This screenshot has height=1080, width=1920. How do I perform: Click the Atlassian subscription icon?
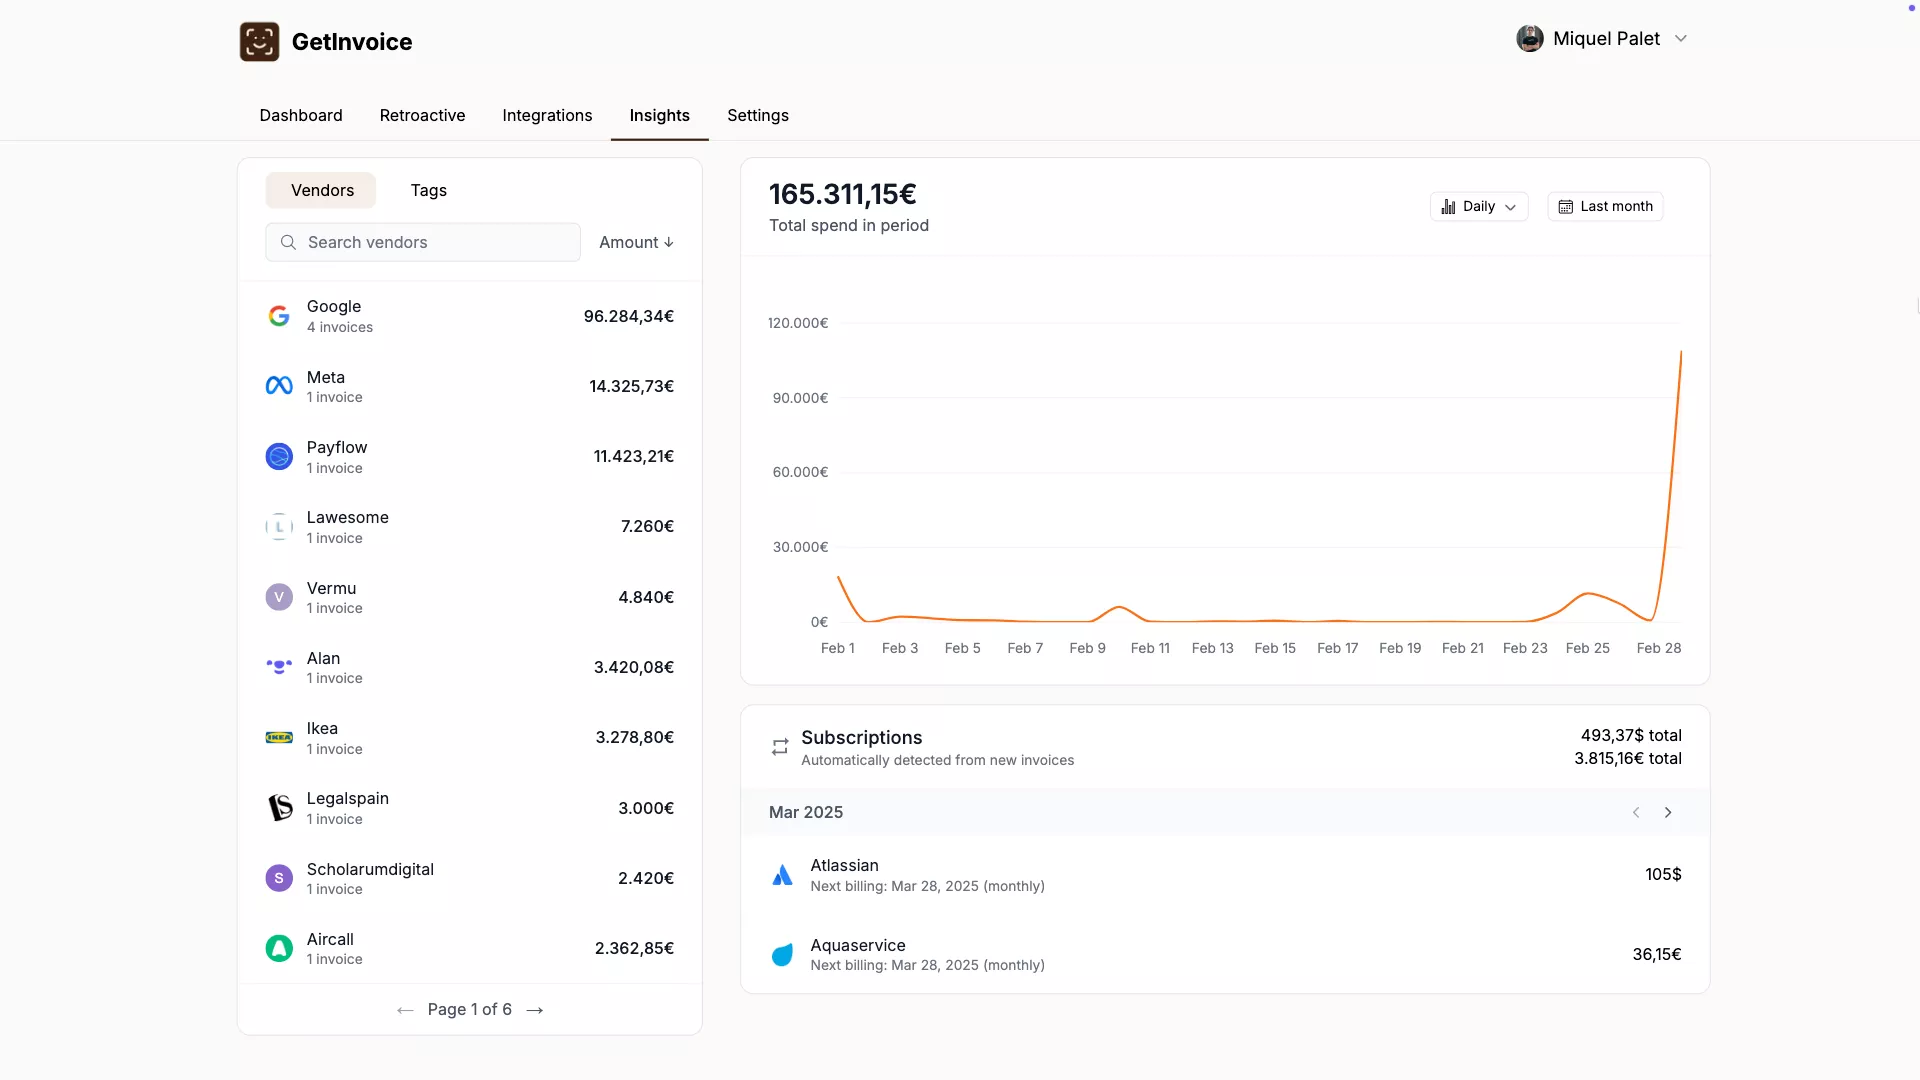click(x=782, y=876)
